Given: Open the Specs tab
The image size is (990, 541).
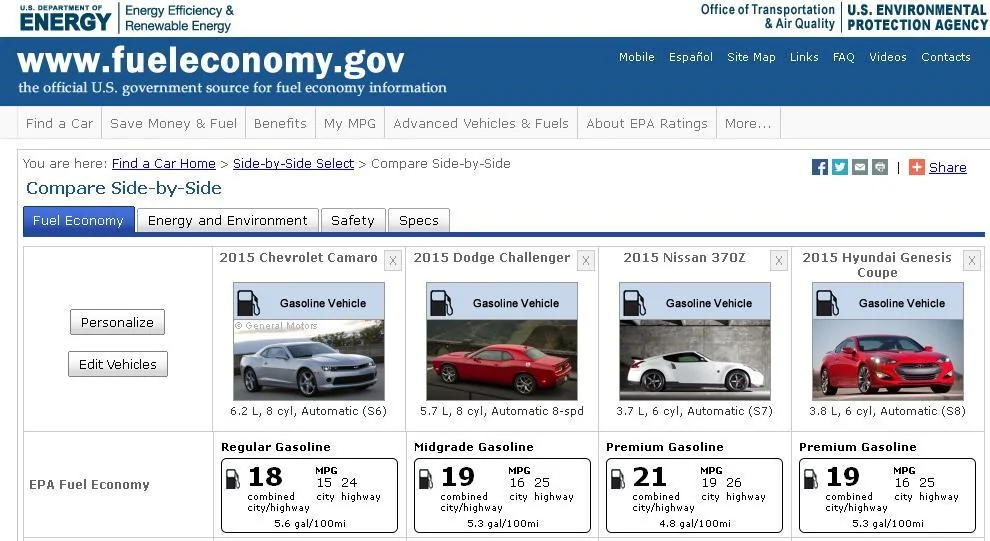Looking at the screenshot, I should point(419,221).
